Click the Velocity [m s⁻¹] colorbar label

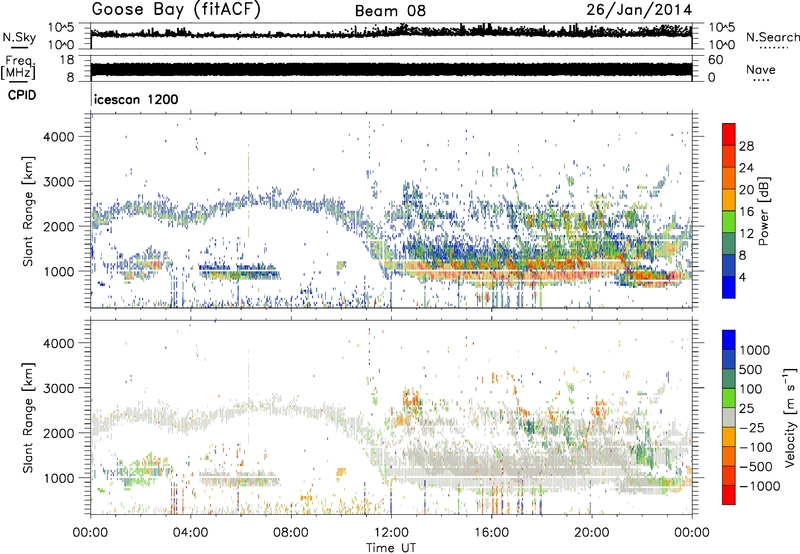click(x=790, y=417)
